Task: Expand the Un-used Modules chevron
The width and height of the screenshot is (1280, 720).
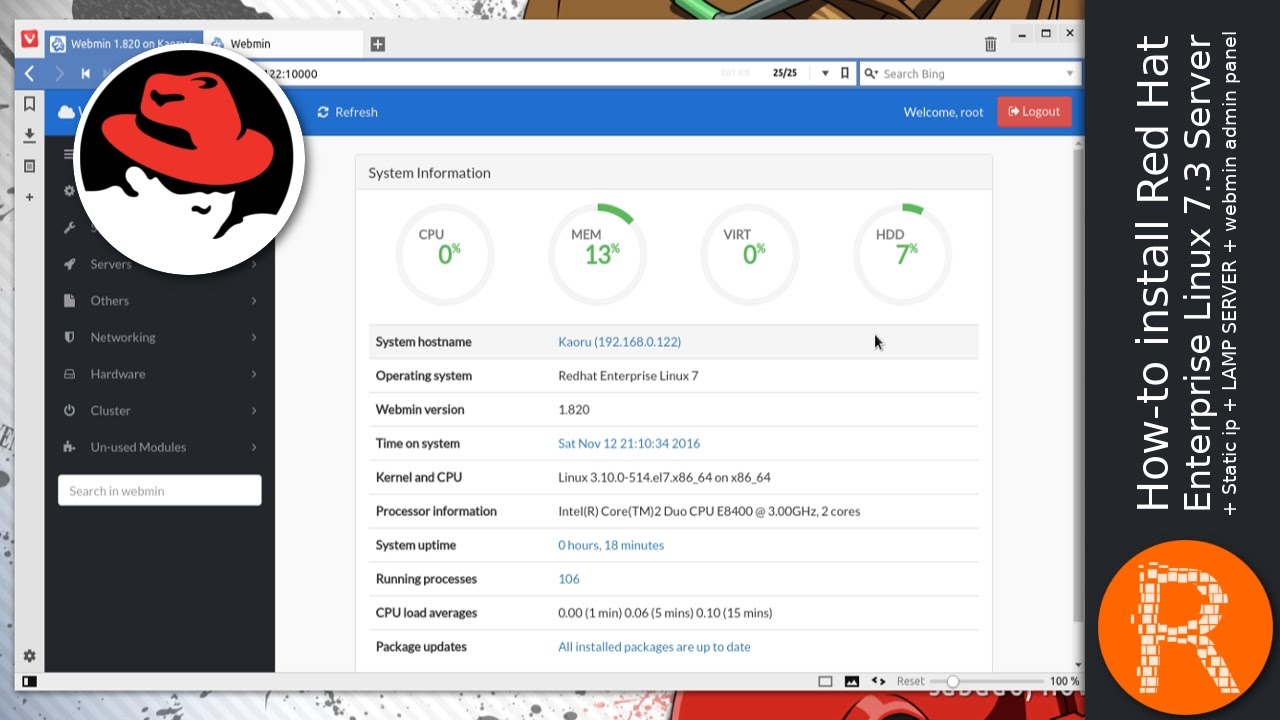Action: click(x=254, y=447)
